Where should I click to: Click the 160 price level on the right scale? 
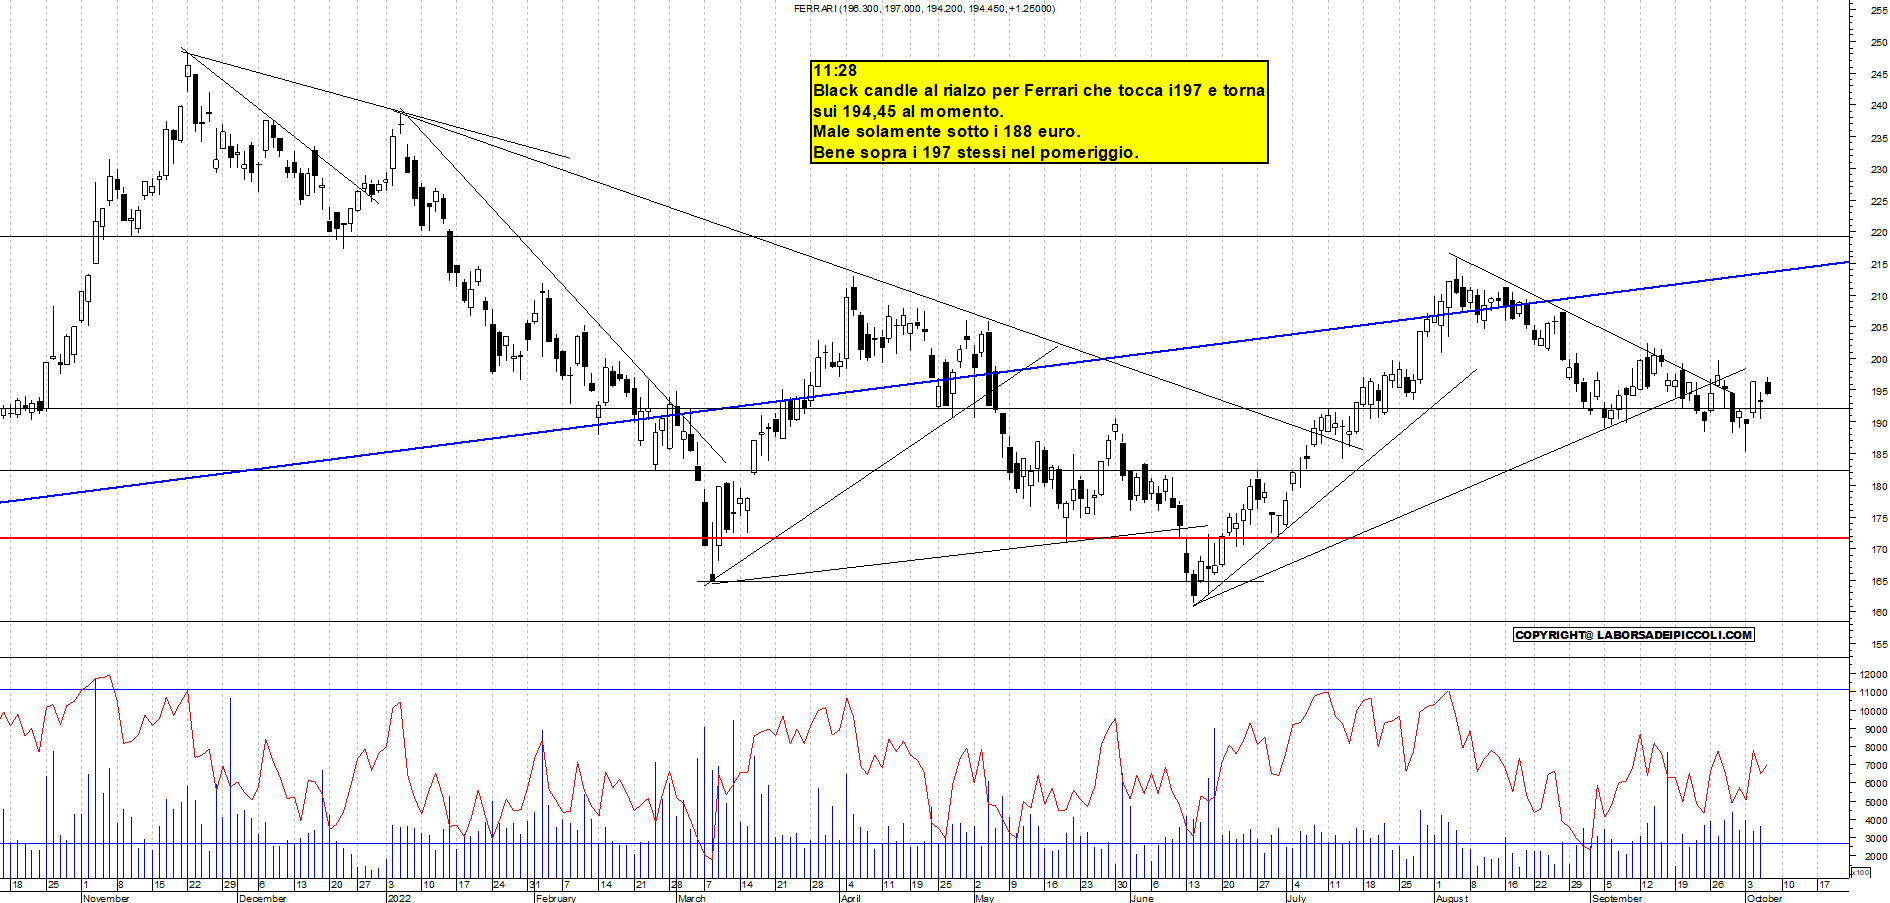click(1879, 612)
